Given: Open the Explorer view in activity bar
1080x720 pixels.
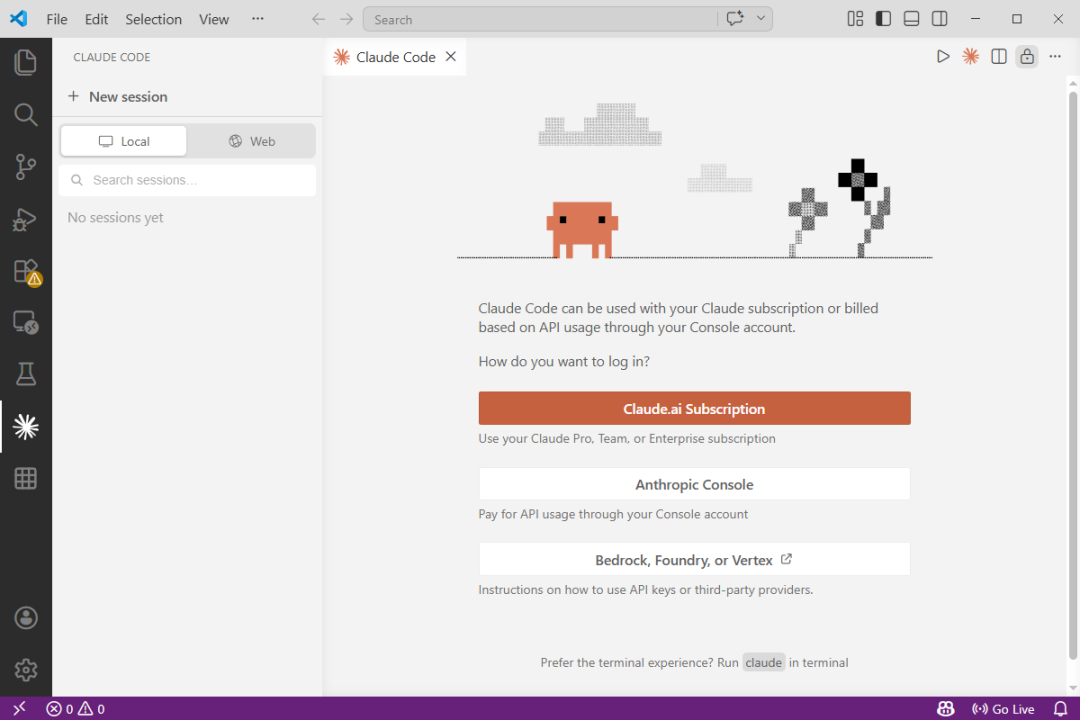Looking at the screenshot, I should 25,63.
